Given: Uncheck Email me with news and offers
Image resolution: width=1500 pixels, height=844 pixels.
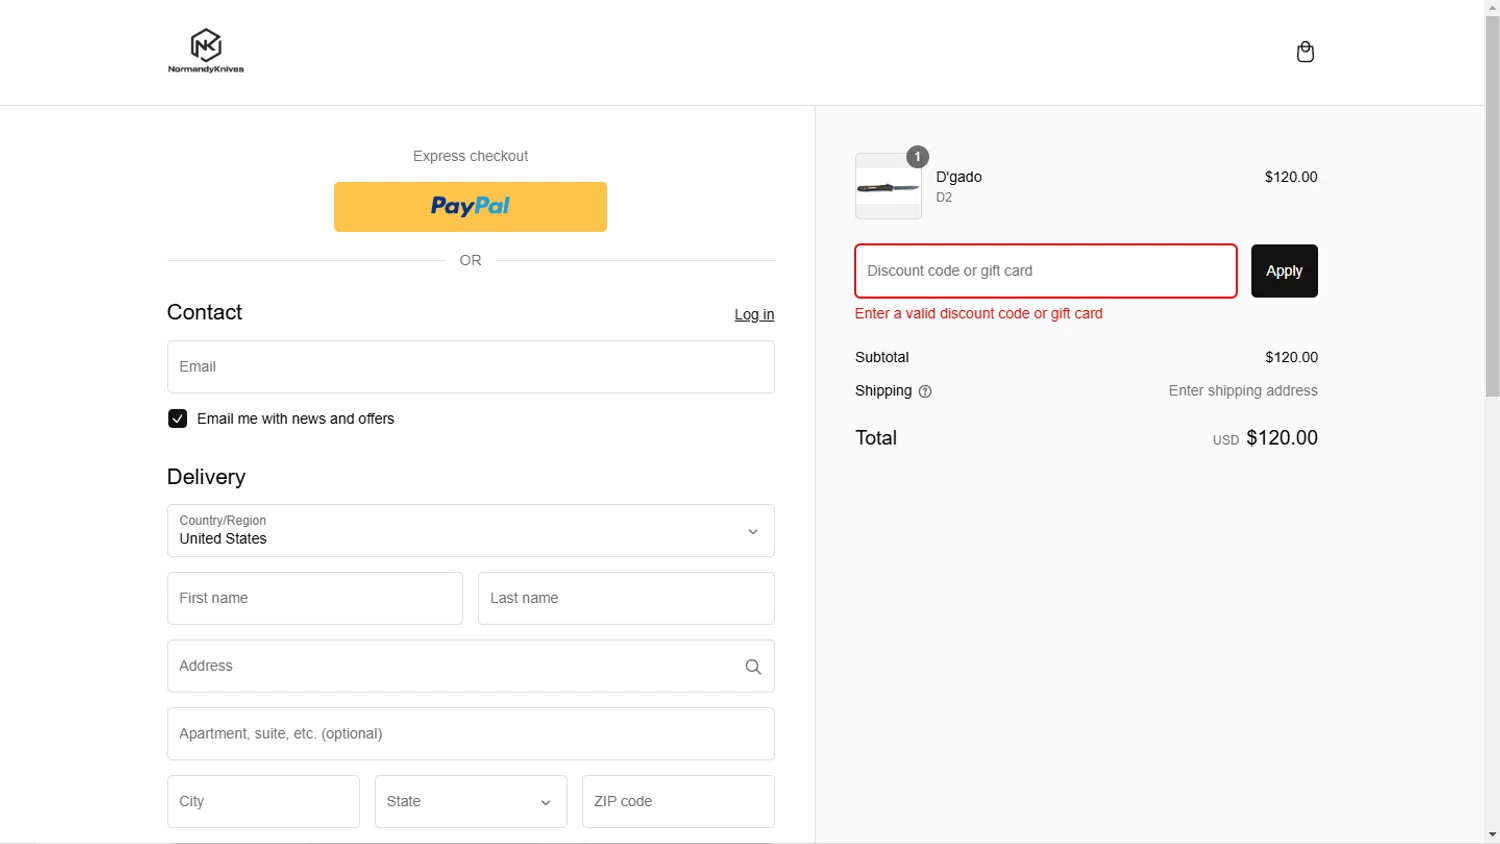Looking at the screenshot, I should coord(178,419).
